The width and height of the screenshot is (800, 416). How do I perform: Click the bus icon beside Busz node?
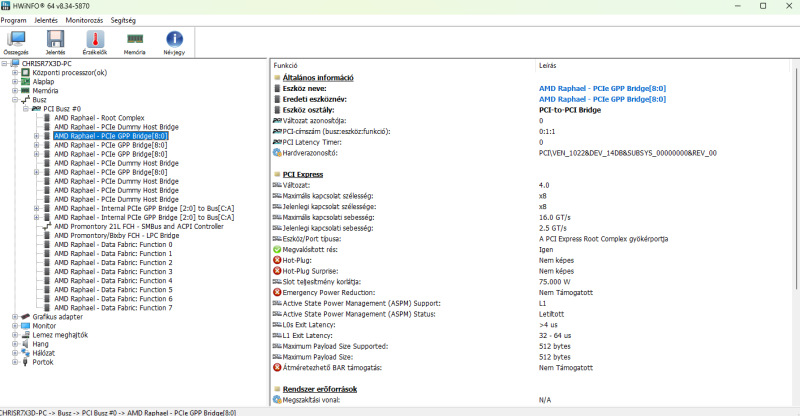coord(26,100)
